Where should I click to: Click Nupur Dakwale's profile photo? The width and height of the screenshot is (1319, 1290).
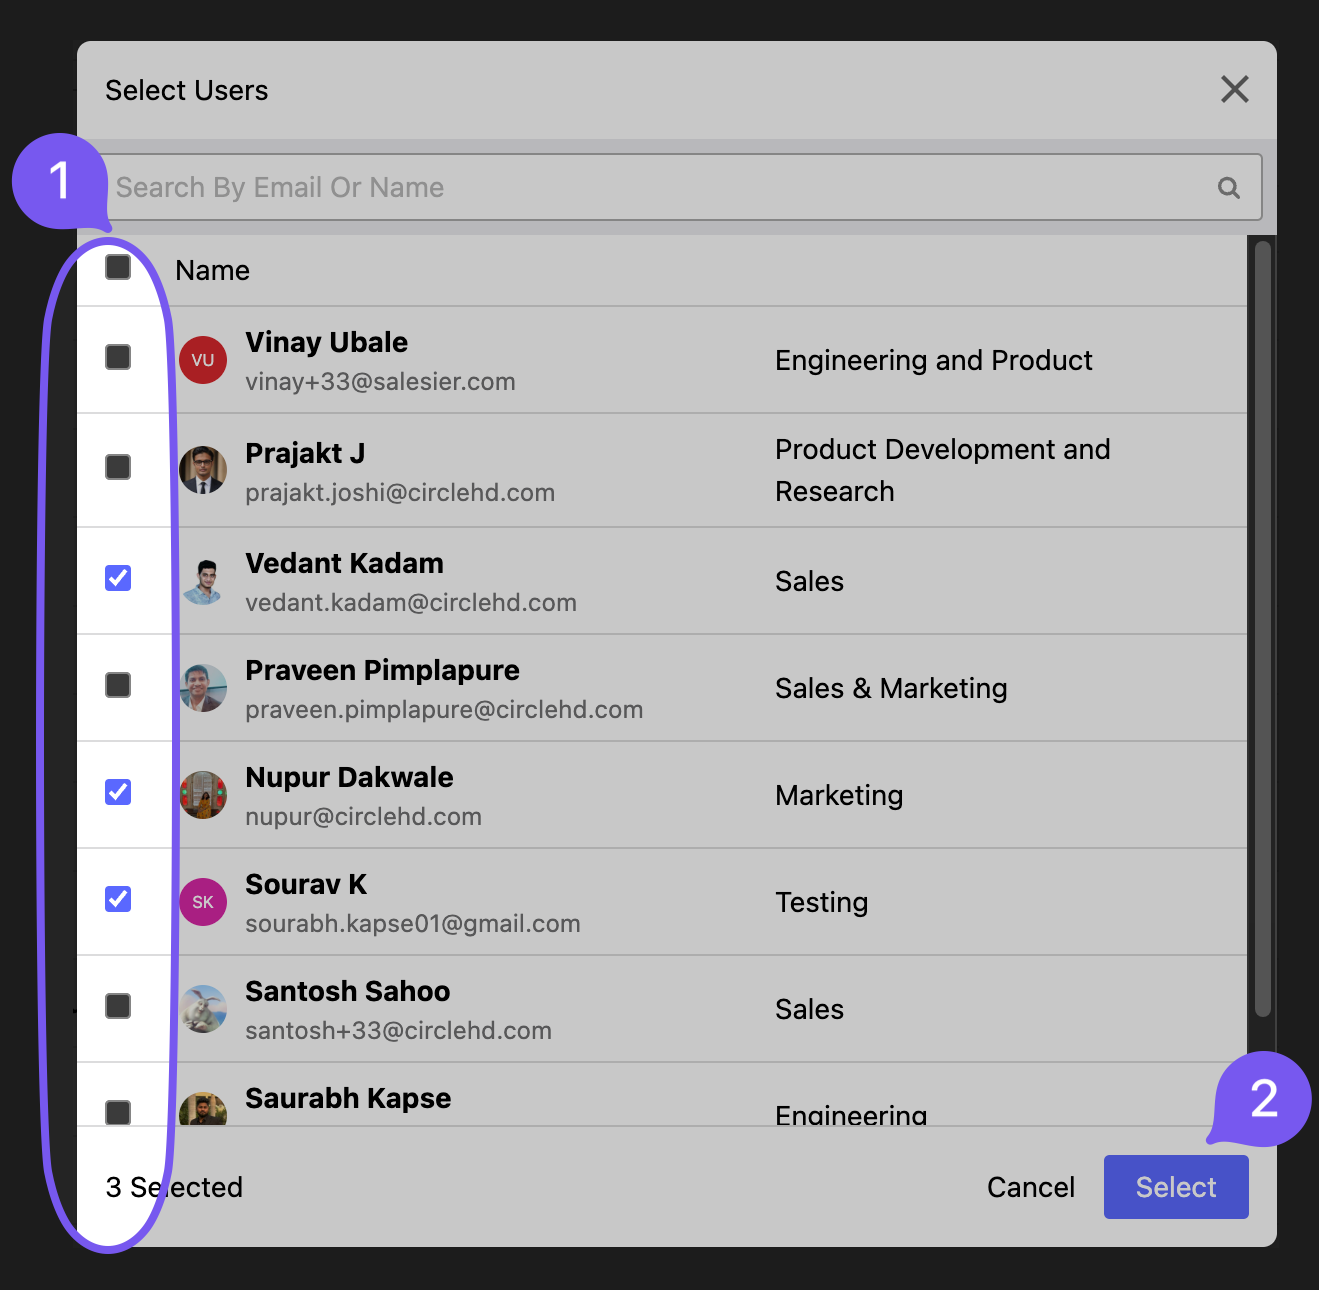pyautogui.click(x=203, y=795)
